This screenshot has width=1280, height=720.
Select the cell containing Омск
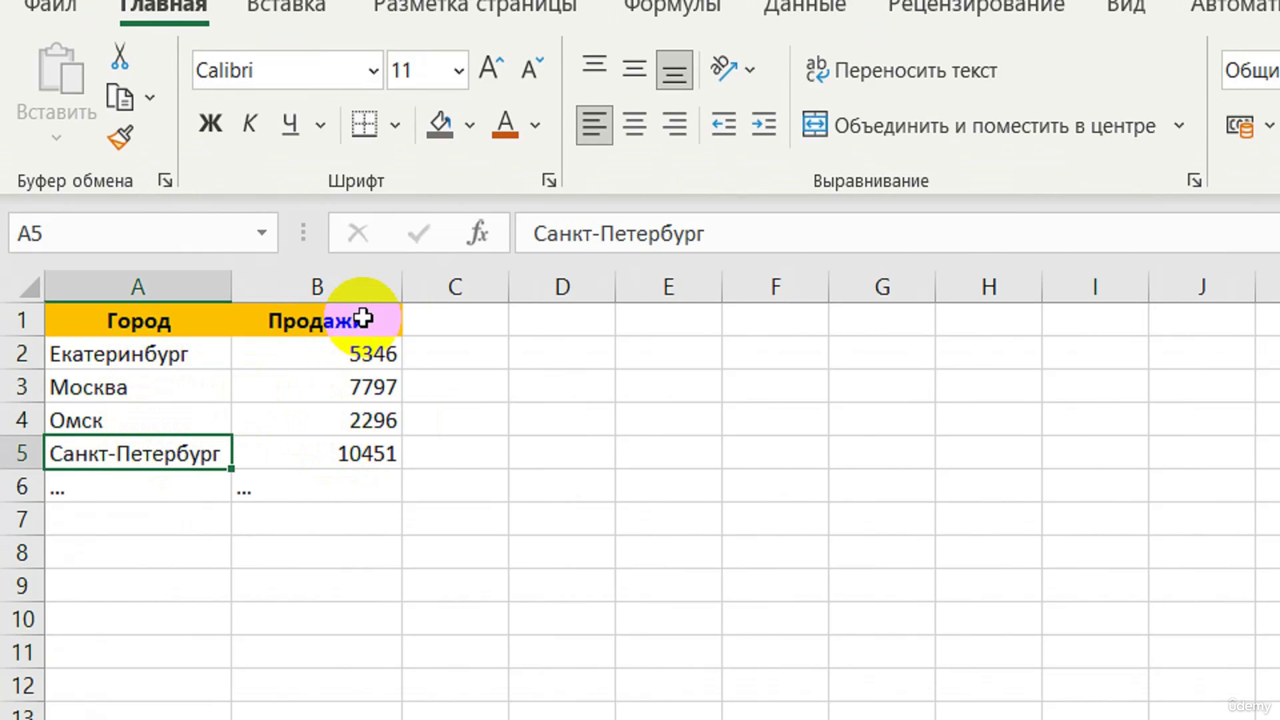[x=138, y=420]
